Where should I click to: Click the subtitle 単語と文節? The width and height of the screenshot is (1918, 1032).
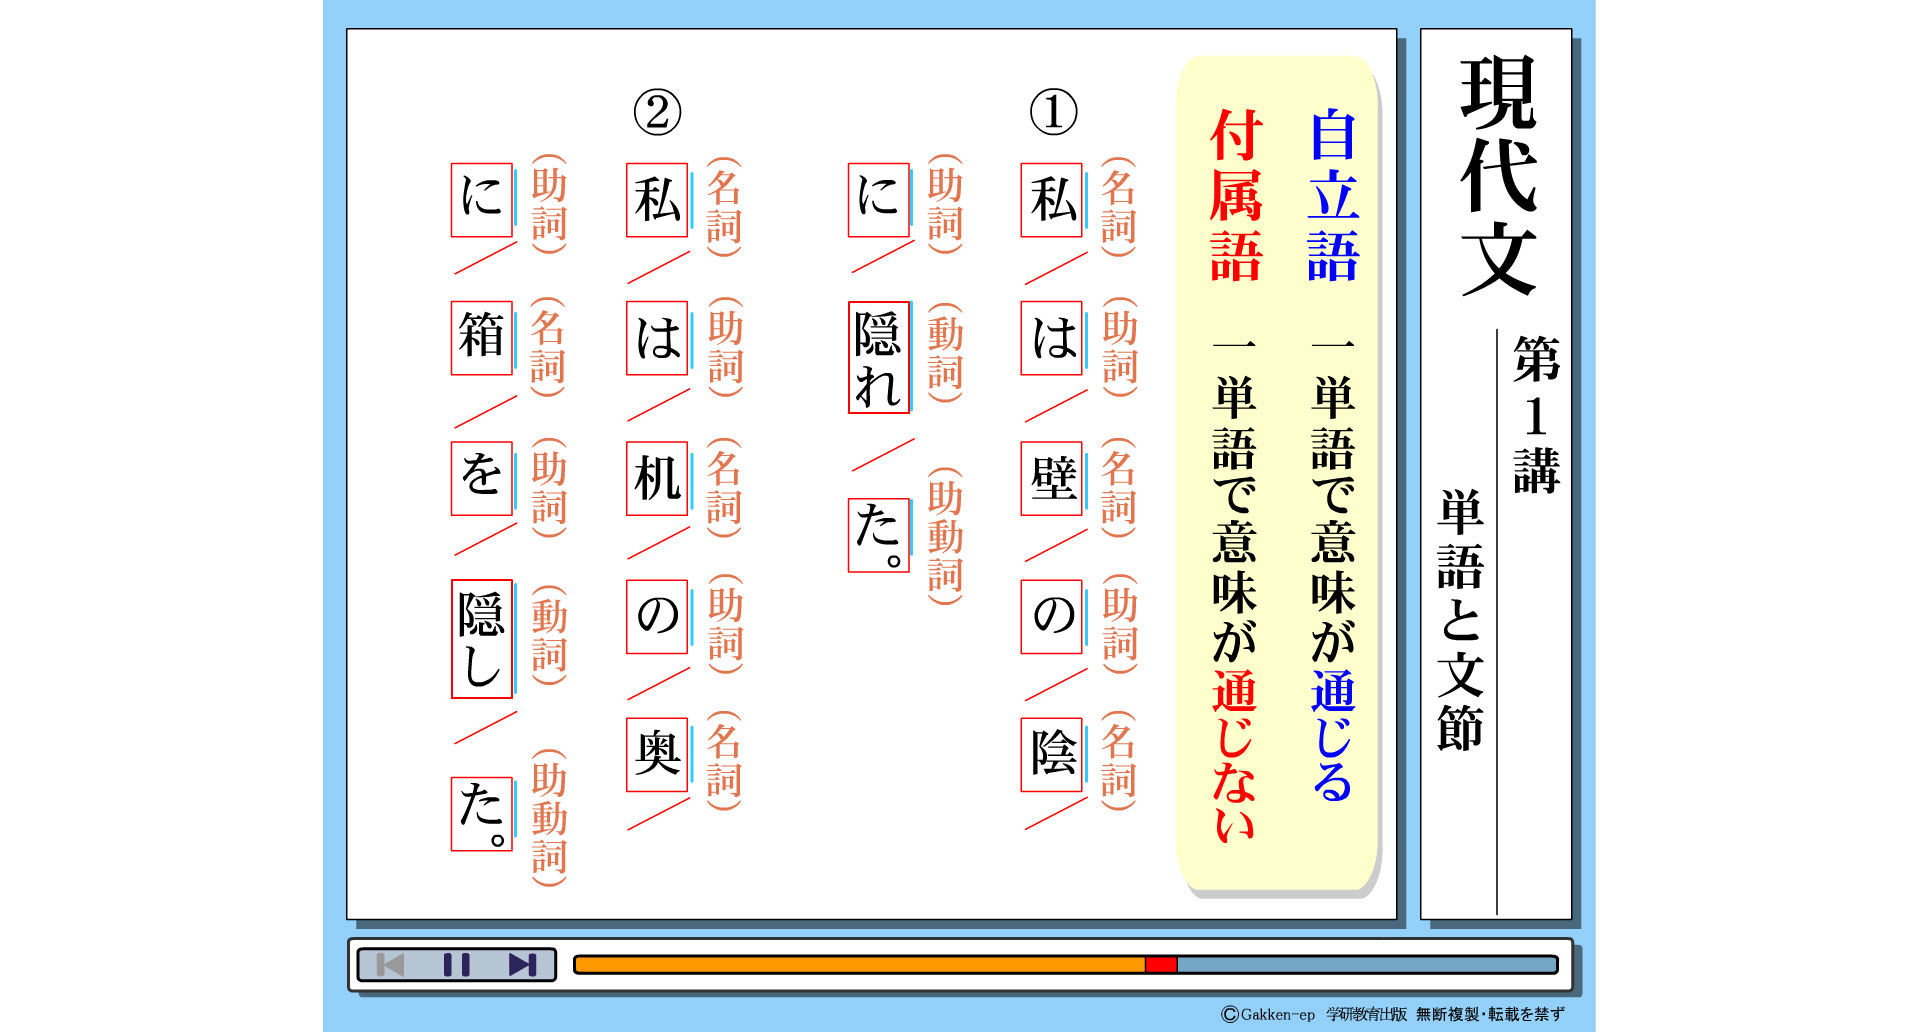[1461, 621]
